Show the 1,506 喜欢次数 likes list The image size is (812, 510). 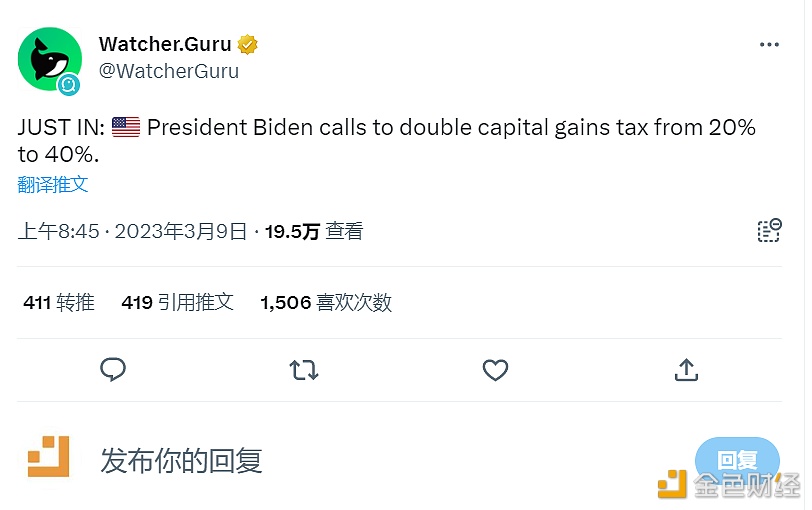326,302
